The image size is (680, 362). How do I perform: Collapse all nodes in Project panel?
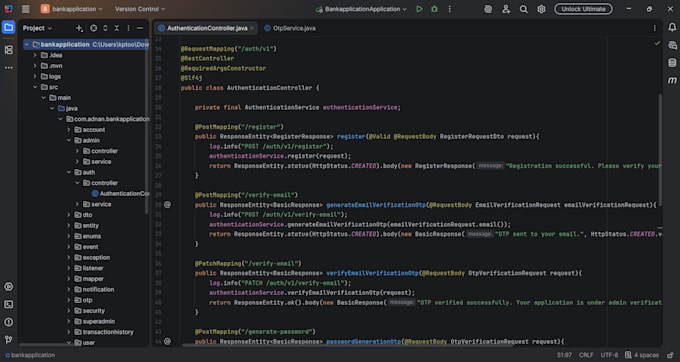click(117, 28)
